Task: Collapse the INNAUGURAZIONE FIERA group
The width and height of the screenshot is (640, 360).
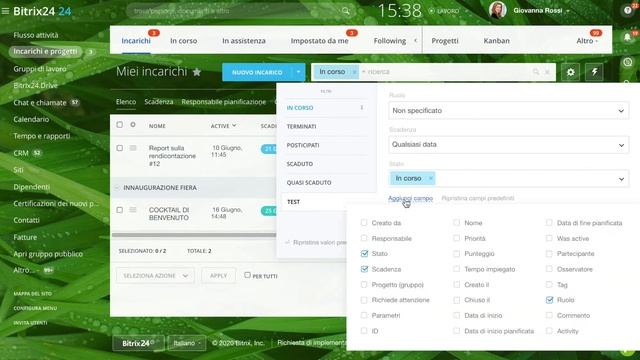Action: pos(116,188)
